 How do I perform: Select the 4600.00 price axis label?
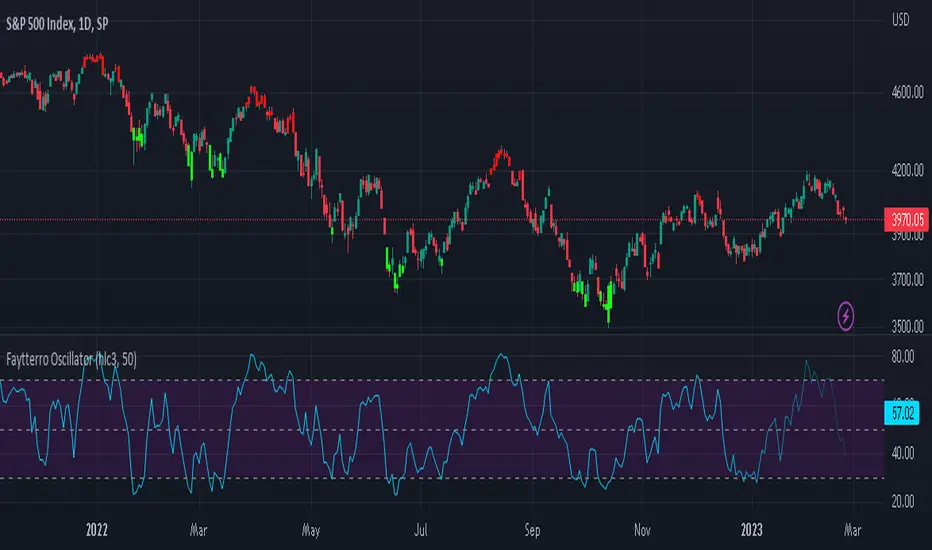[907, 92]
